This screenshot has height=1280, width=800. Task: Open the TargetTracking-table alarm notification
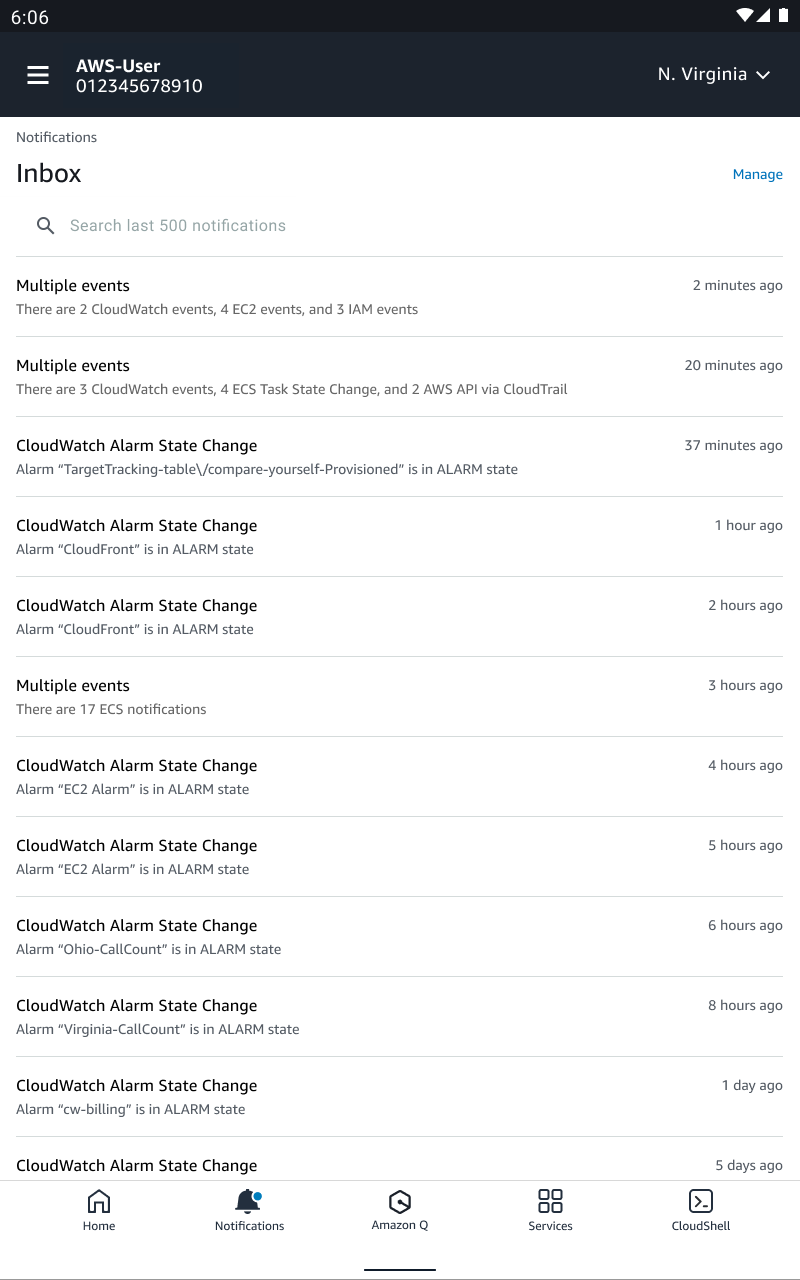click(400, 457)
